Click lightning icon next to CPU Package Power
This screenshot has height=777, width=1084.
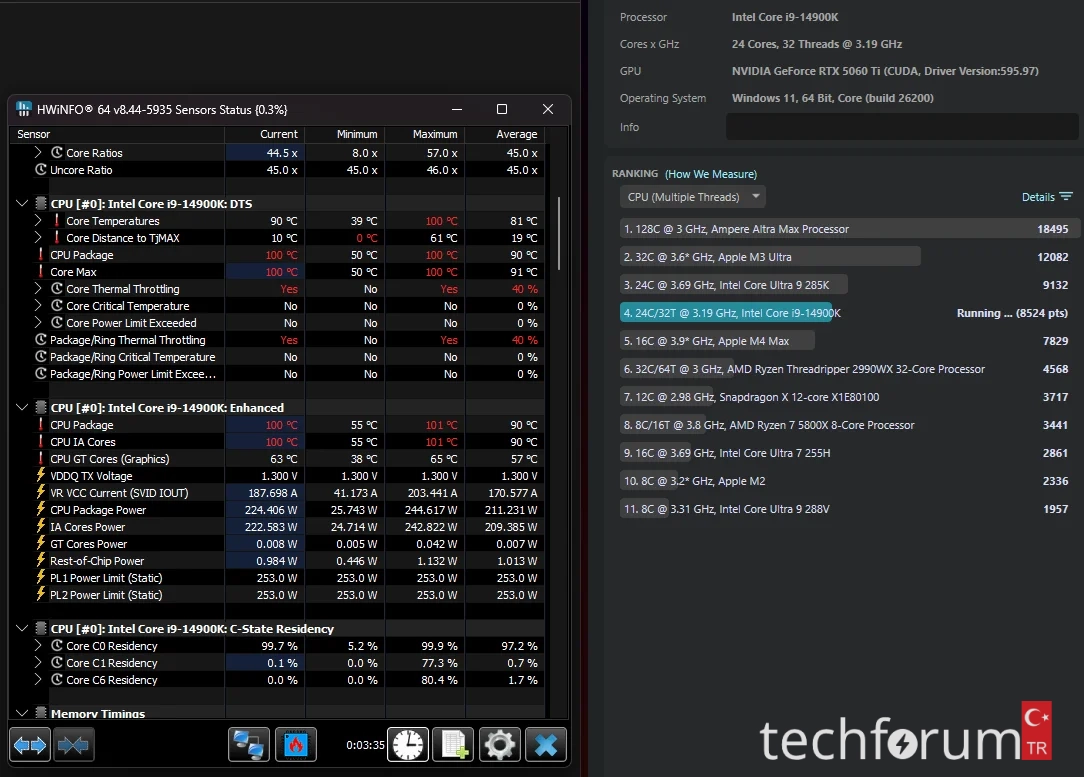41,509
